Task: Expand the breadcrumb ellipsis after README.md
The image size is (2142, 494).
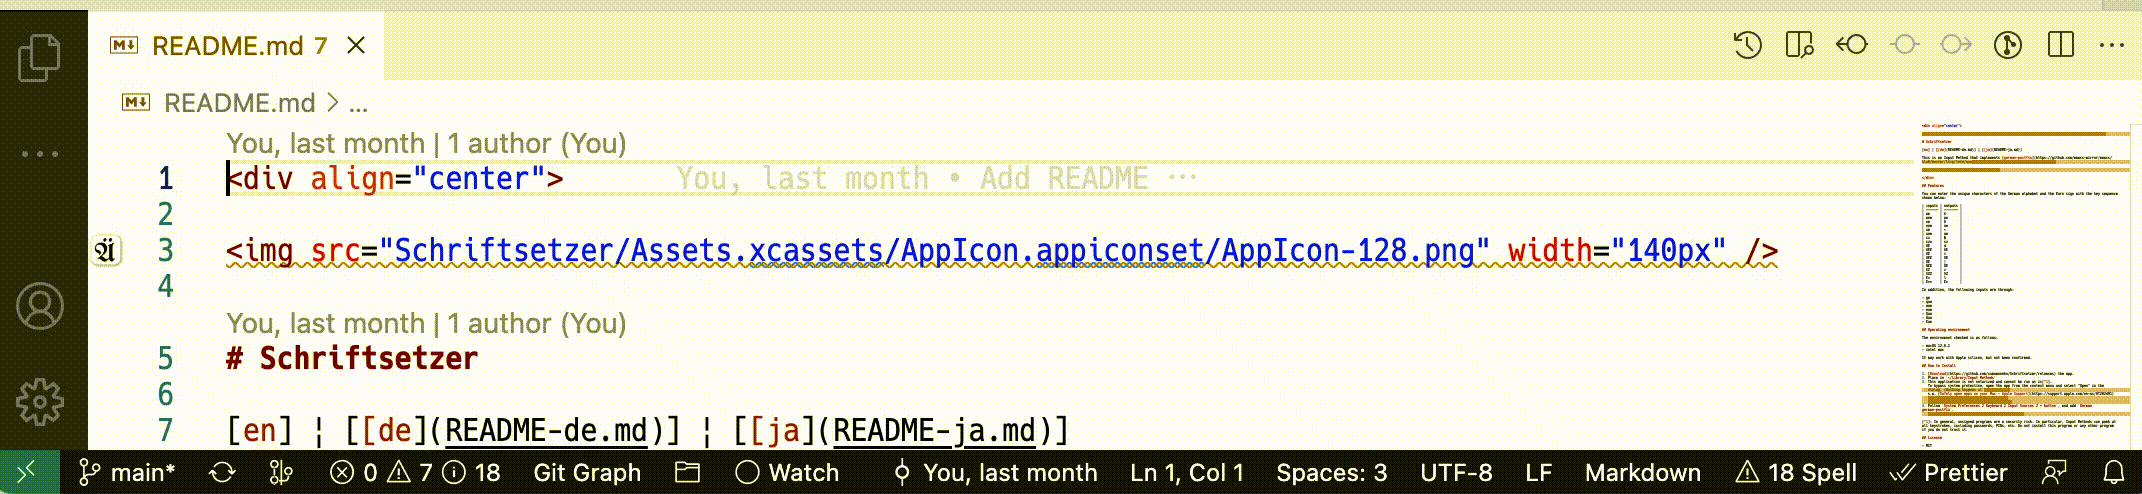Action: click(359, 103)
